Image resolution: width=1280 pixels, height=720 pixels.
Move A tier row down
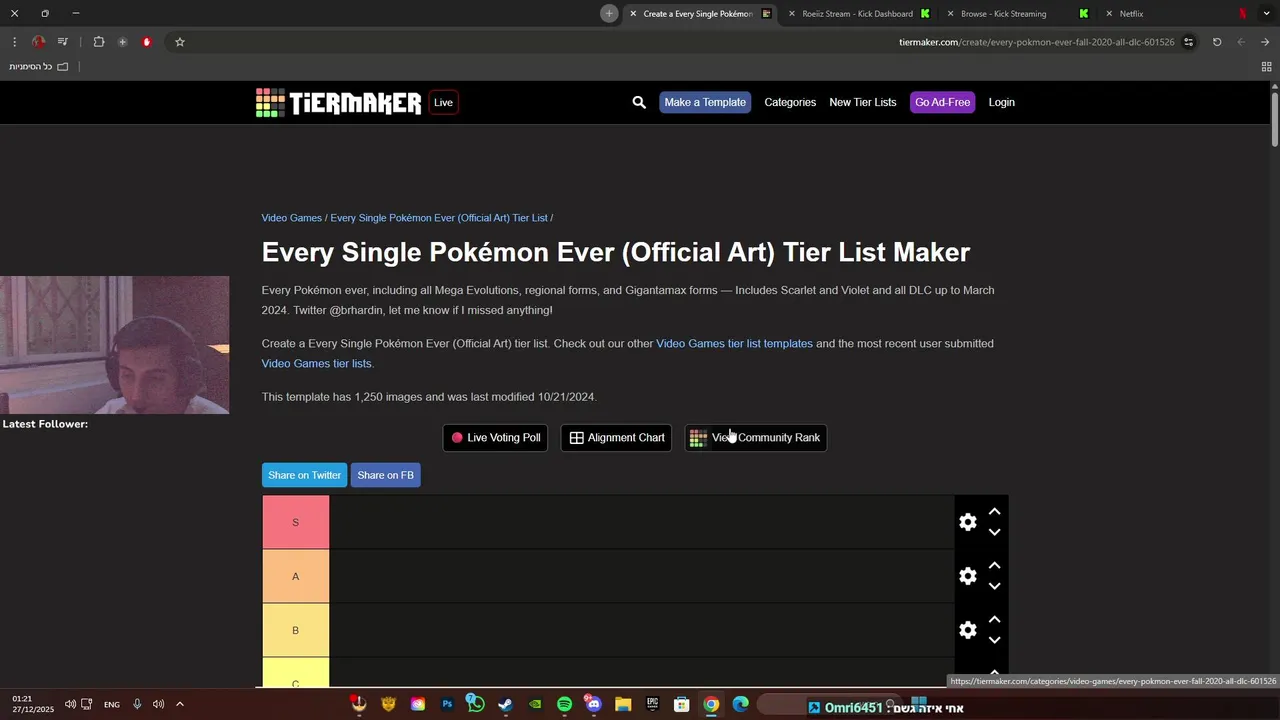(994, 586)
